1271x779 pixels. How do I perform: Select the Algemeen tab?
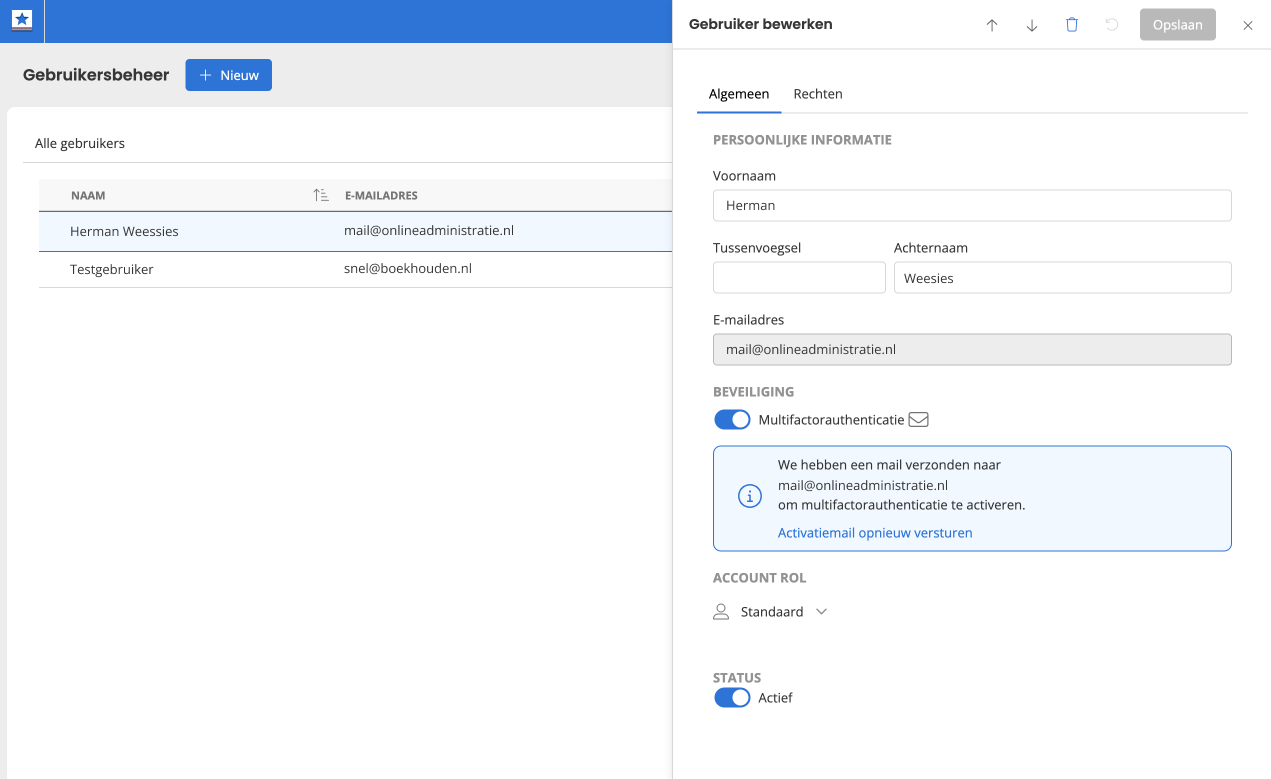[x=738, y=94]
